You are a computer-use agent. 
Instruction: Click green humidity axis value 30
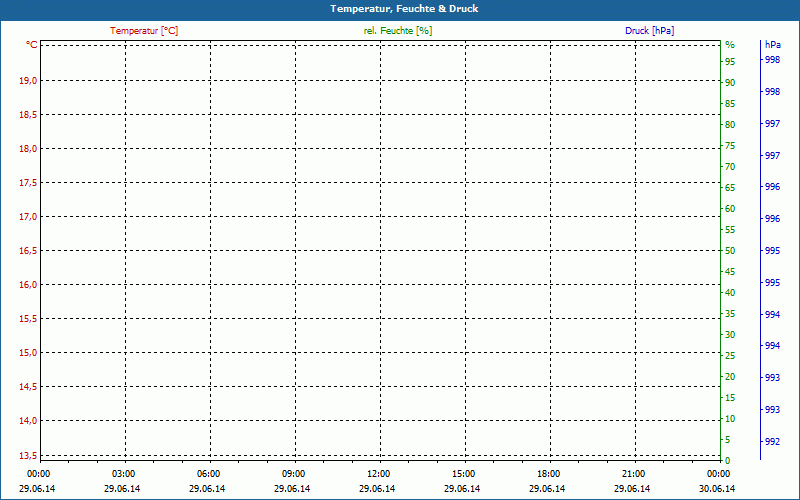(730, 335)
